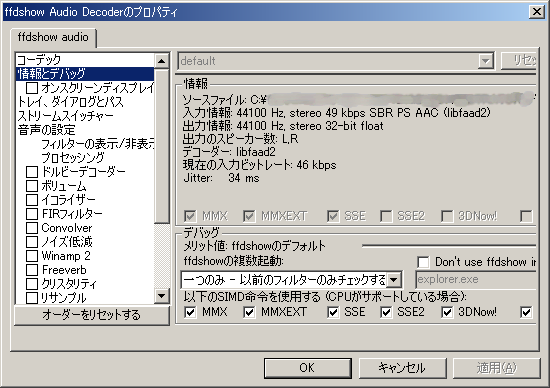Click the filter list scroll down arrow
The height and width of the screenshot is (388, 550).
pos(162,296)
